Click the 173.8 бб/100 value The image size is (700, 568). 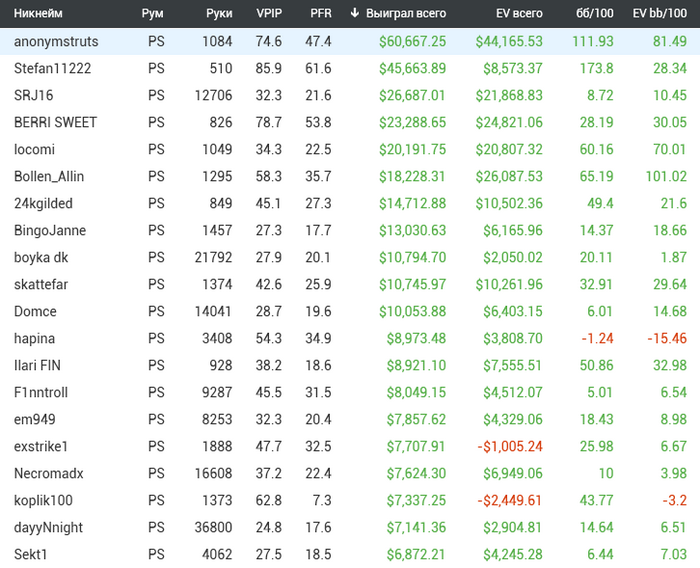(x=597, y=68)
